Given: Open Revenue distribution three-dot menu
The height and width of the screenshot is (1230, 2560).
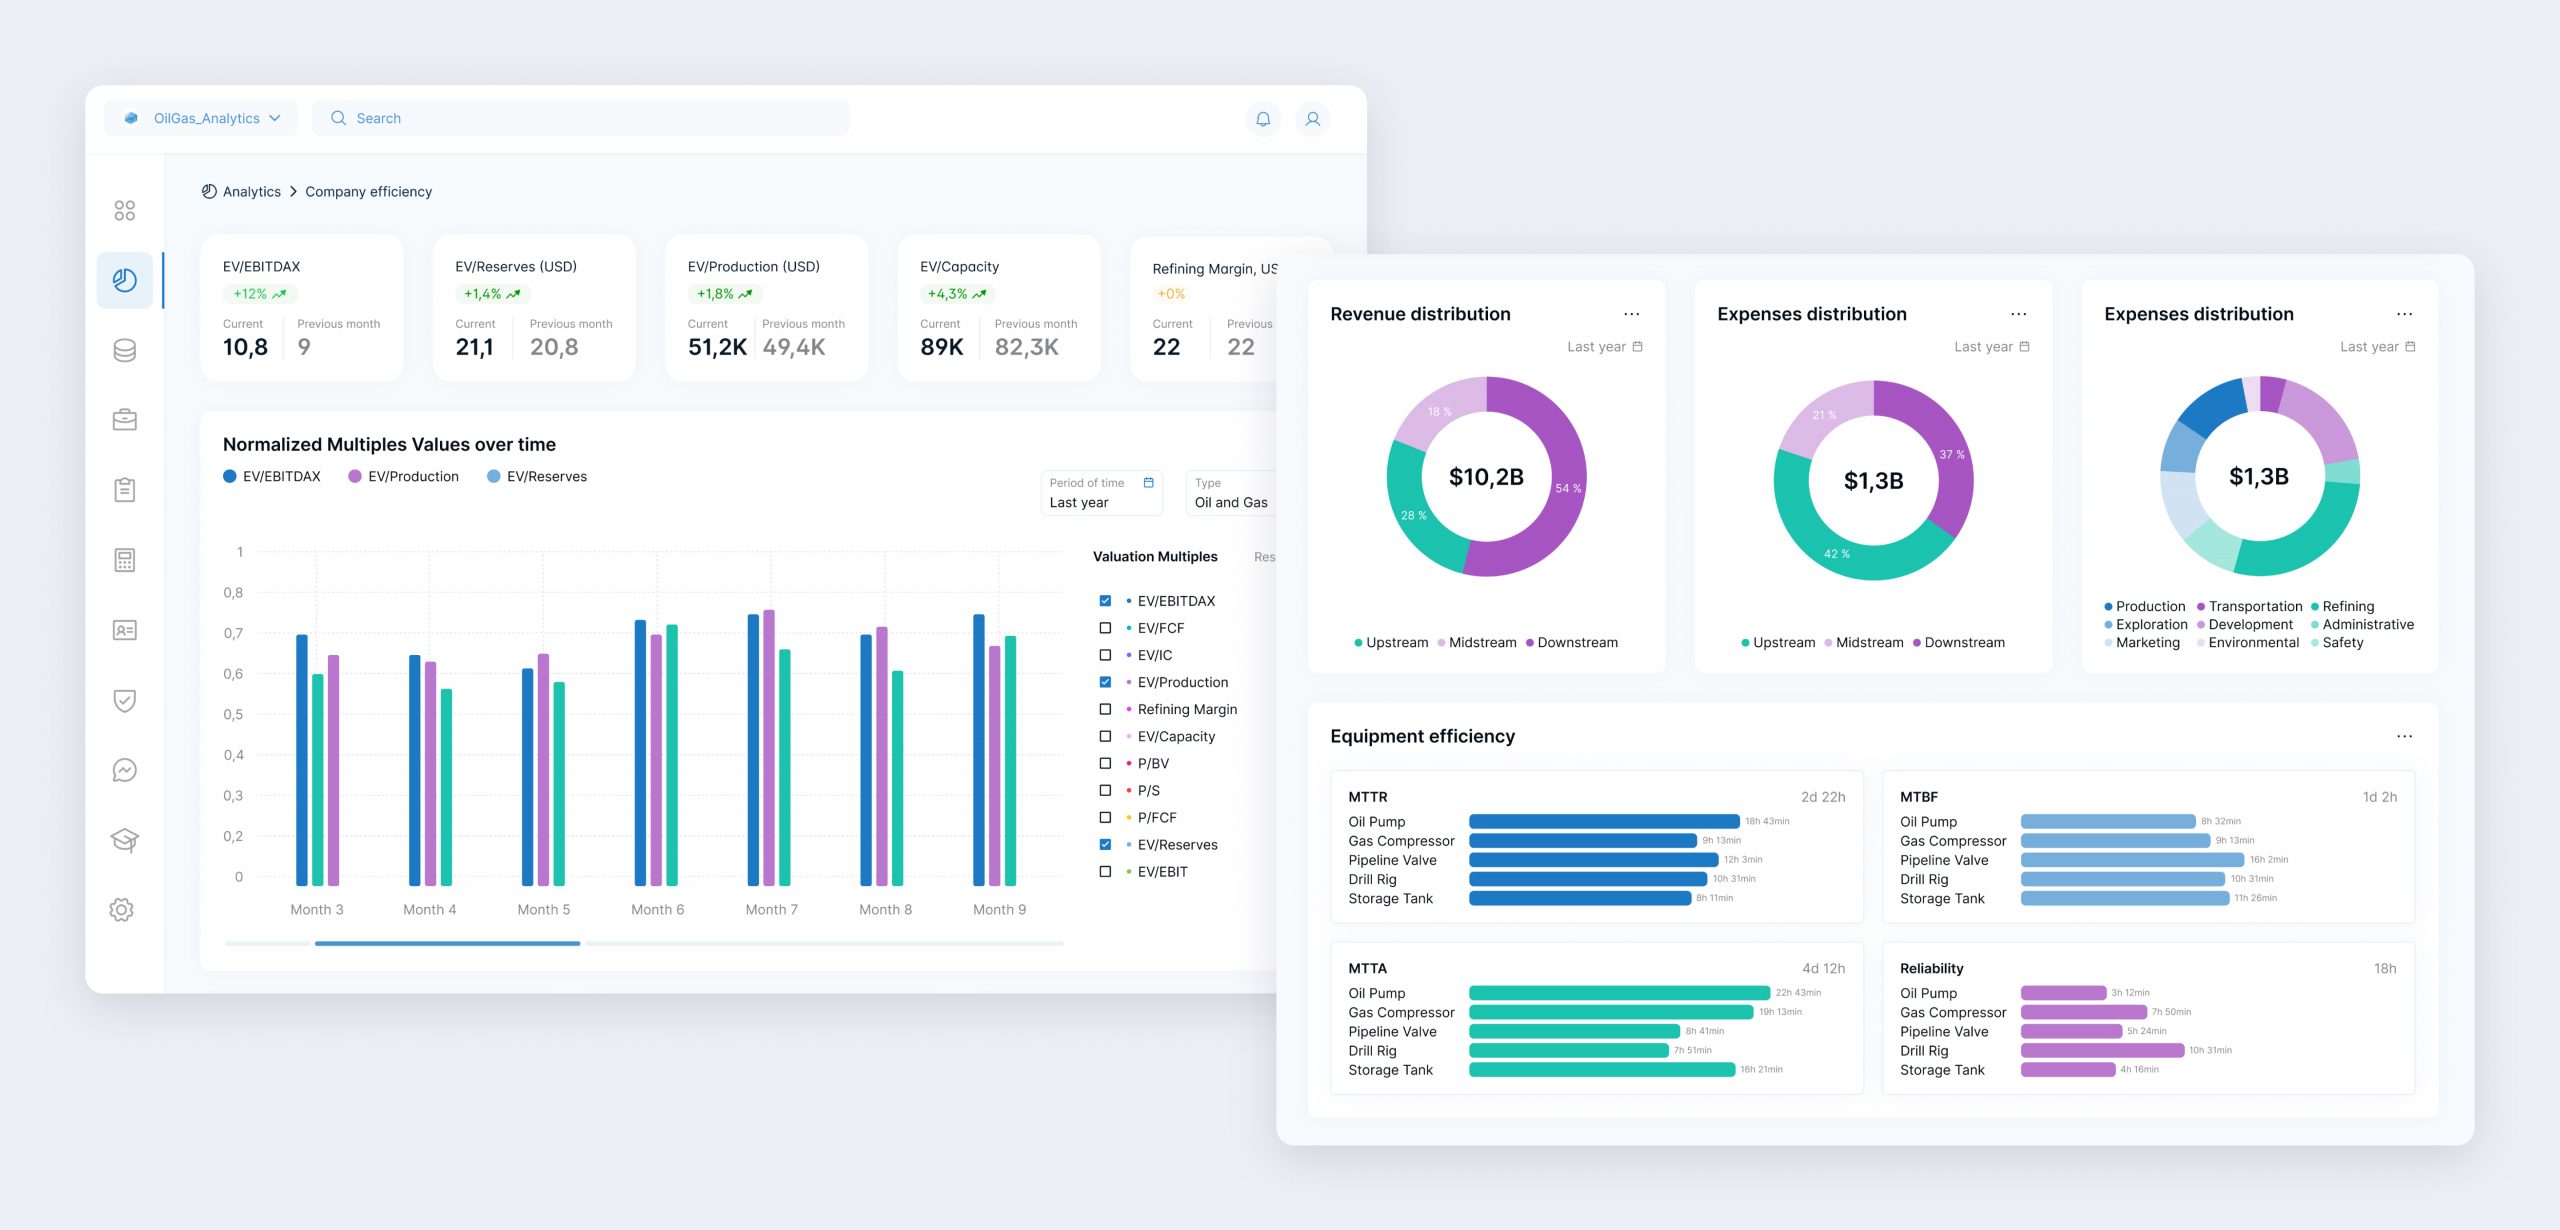Looking at the screenshot, I should coord(1632,314).
